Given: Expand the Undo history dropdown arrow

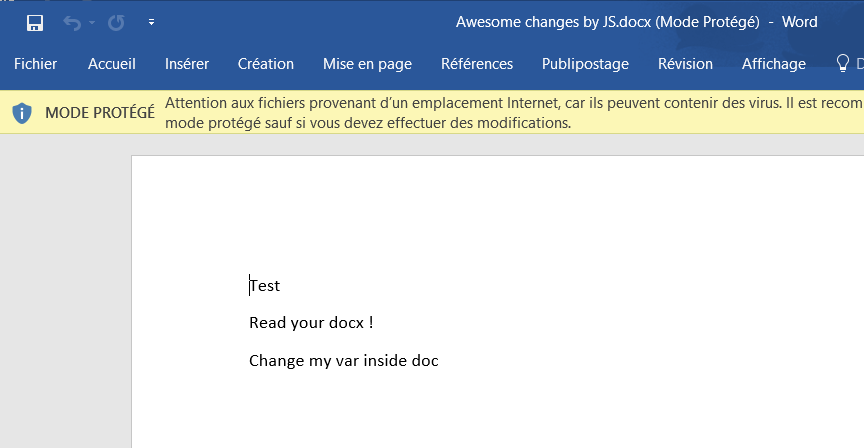Looking at the screenshot, I should 92,23.
